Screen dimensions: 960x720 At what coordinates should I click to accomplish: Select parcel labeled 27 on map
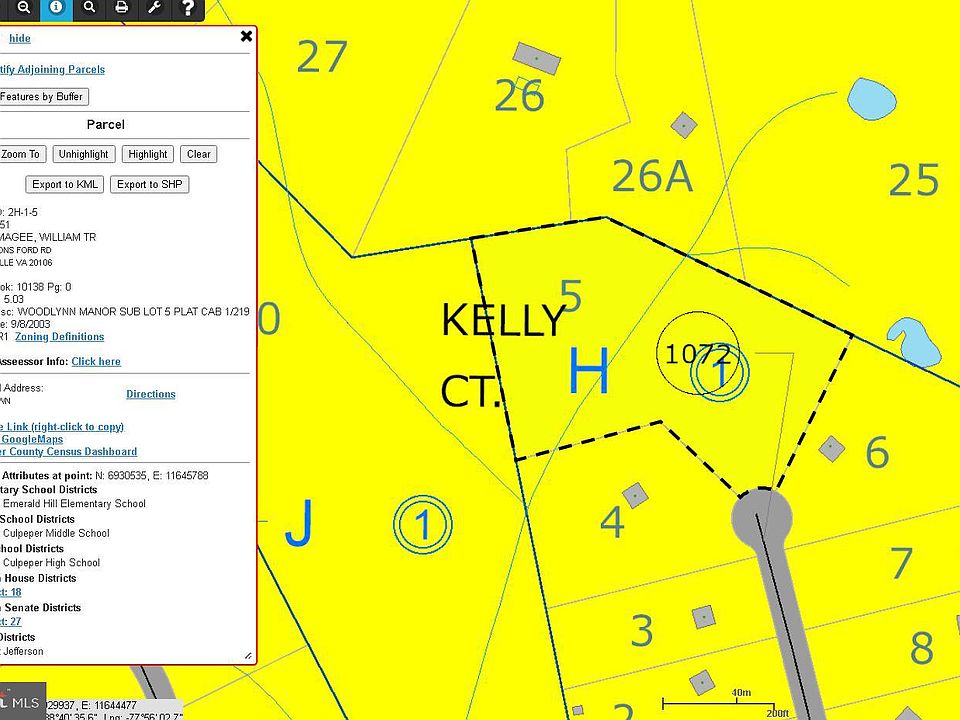[322, 56]
